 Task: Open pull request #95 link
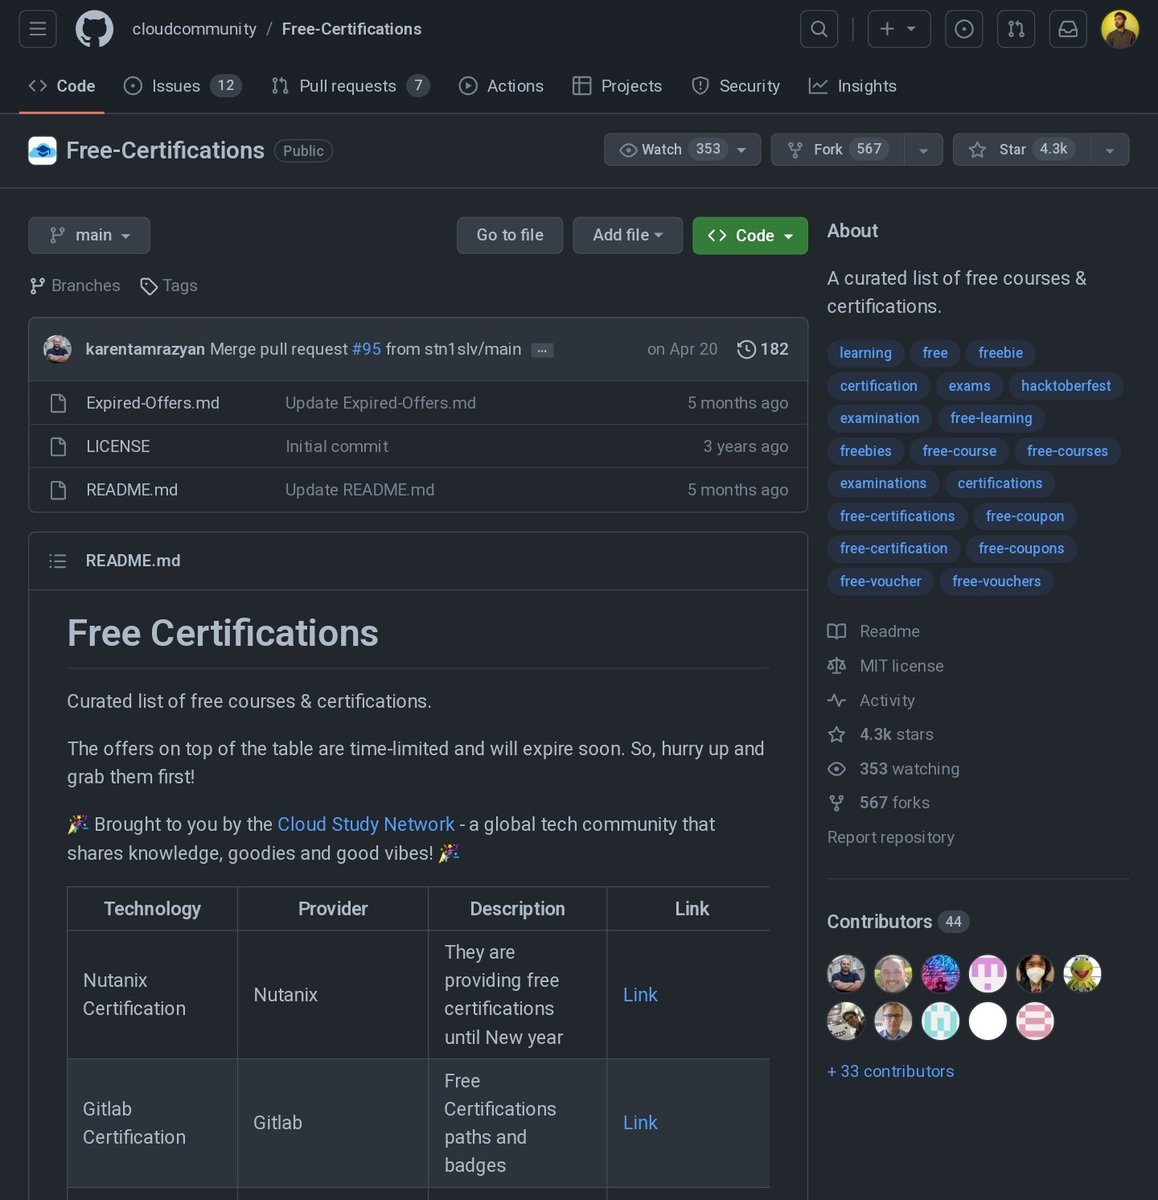[366, 349]
